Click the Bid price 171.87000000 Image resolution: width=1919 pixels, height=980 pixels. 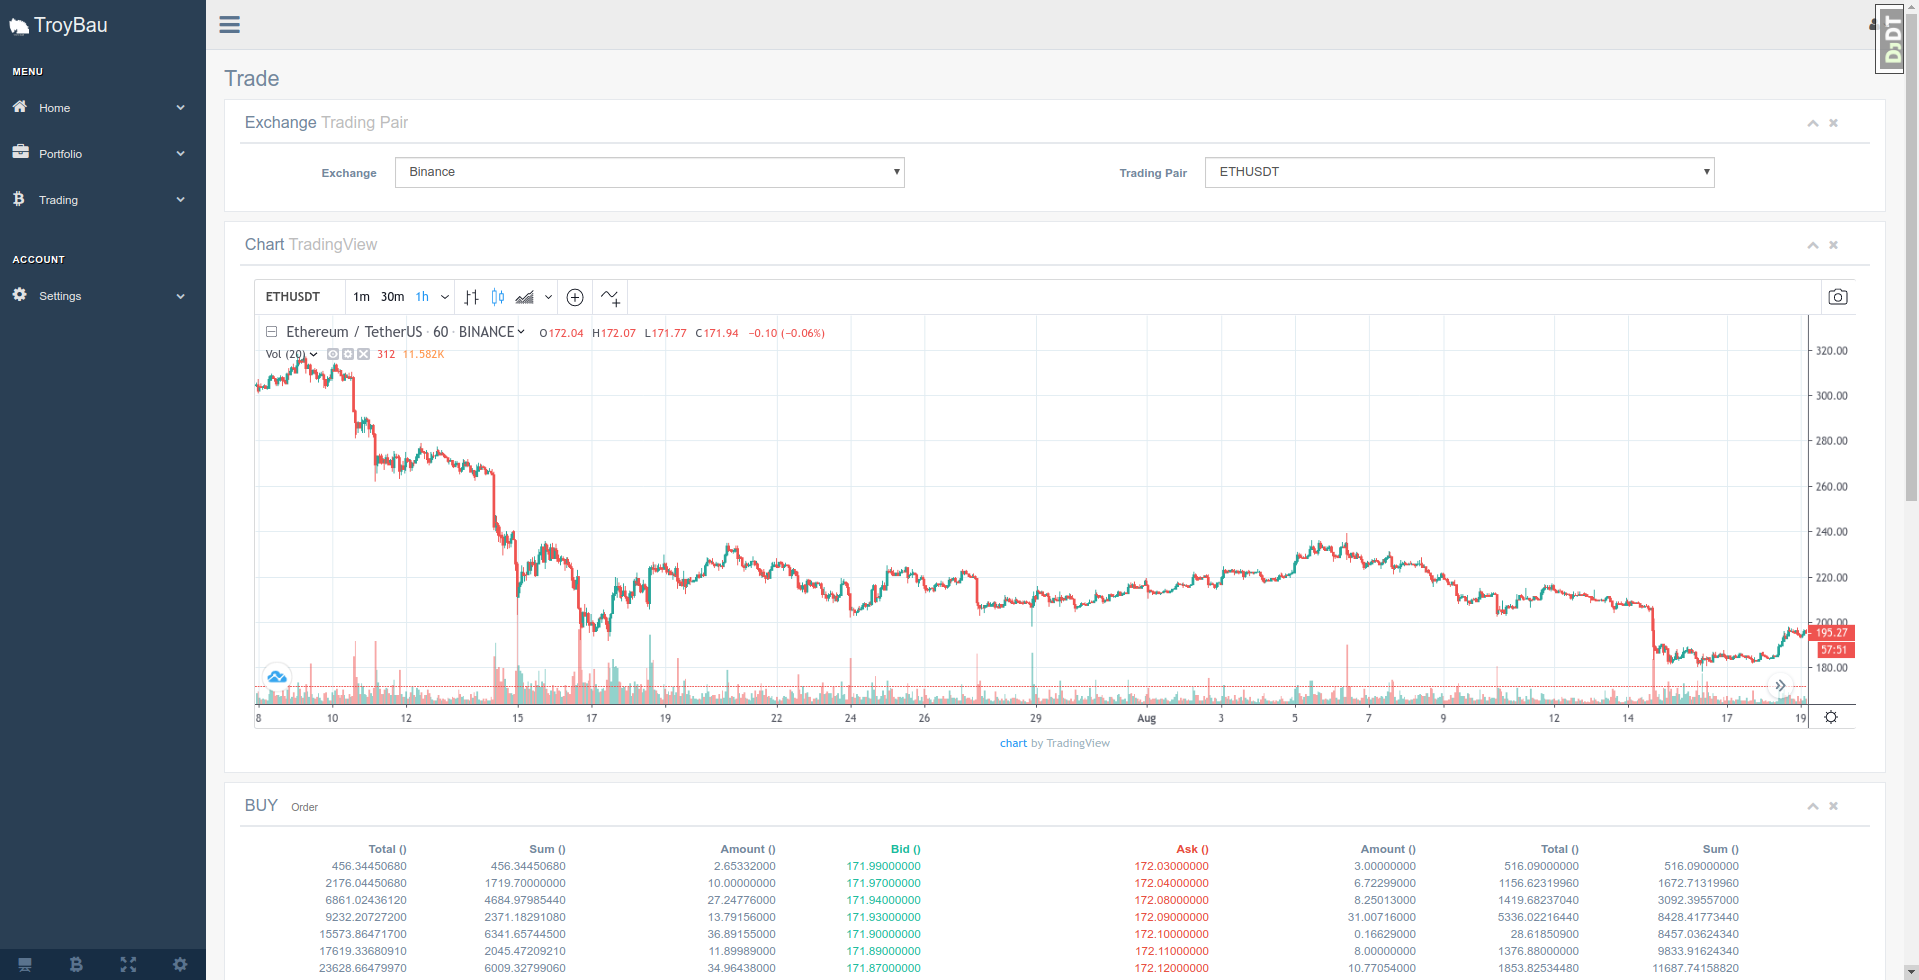click(x=883, y=969)
